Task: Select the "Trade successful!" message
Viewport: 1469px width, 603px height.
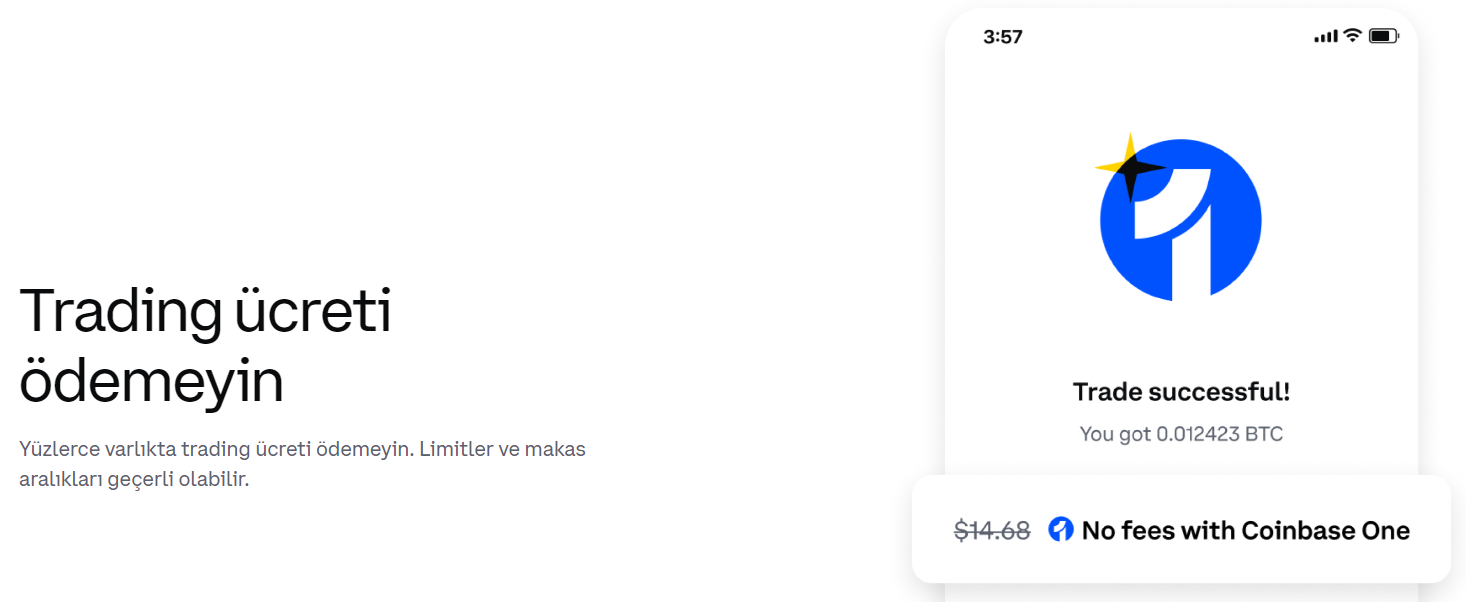Action: (1181, 392)
